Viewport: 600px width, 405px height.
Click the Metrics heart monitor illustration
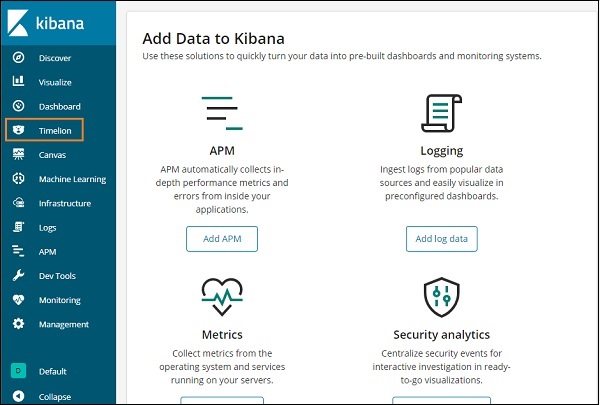pos(221,297)
